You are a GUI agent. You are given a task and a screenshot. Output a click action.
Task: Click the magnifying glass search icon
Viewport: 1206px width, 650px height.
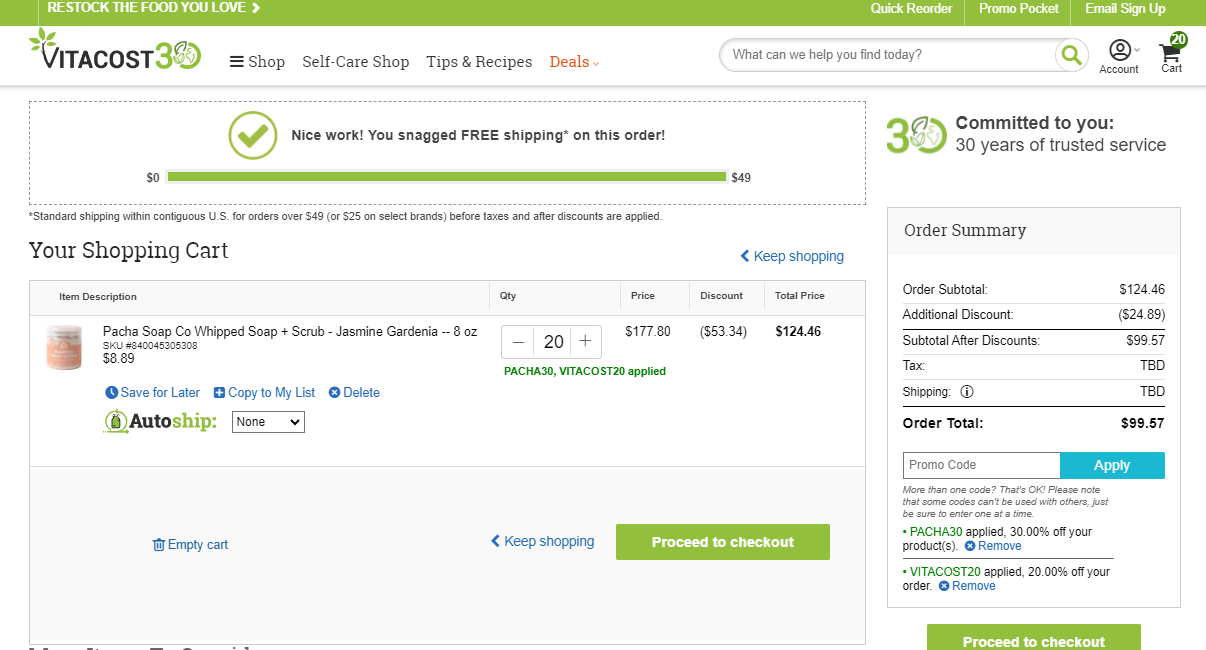(1071, 55)
